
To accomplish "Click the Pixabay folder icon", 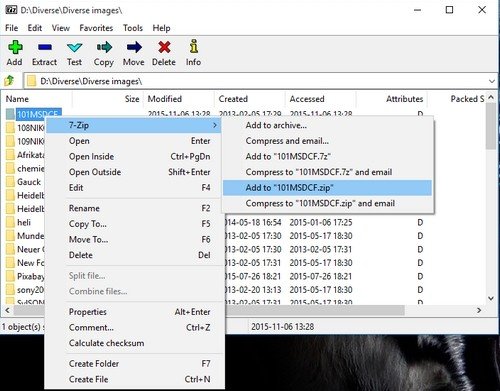I will pyautogui.click(x=10, y=276).
